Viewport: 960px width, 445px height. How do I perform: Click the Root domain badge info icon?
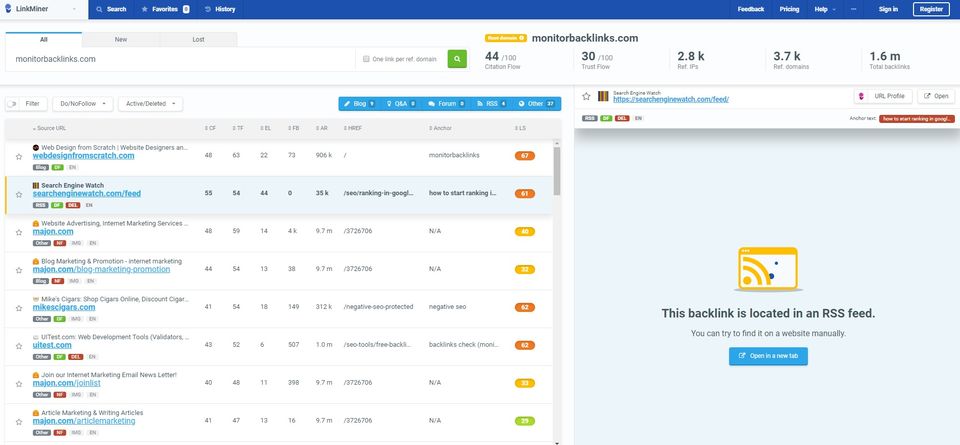coord(522,38)
